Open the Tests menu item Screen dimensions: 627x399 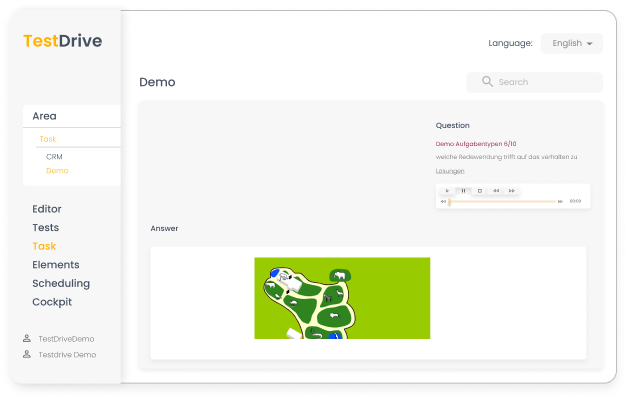tap(46, 227)
